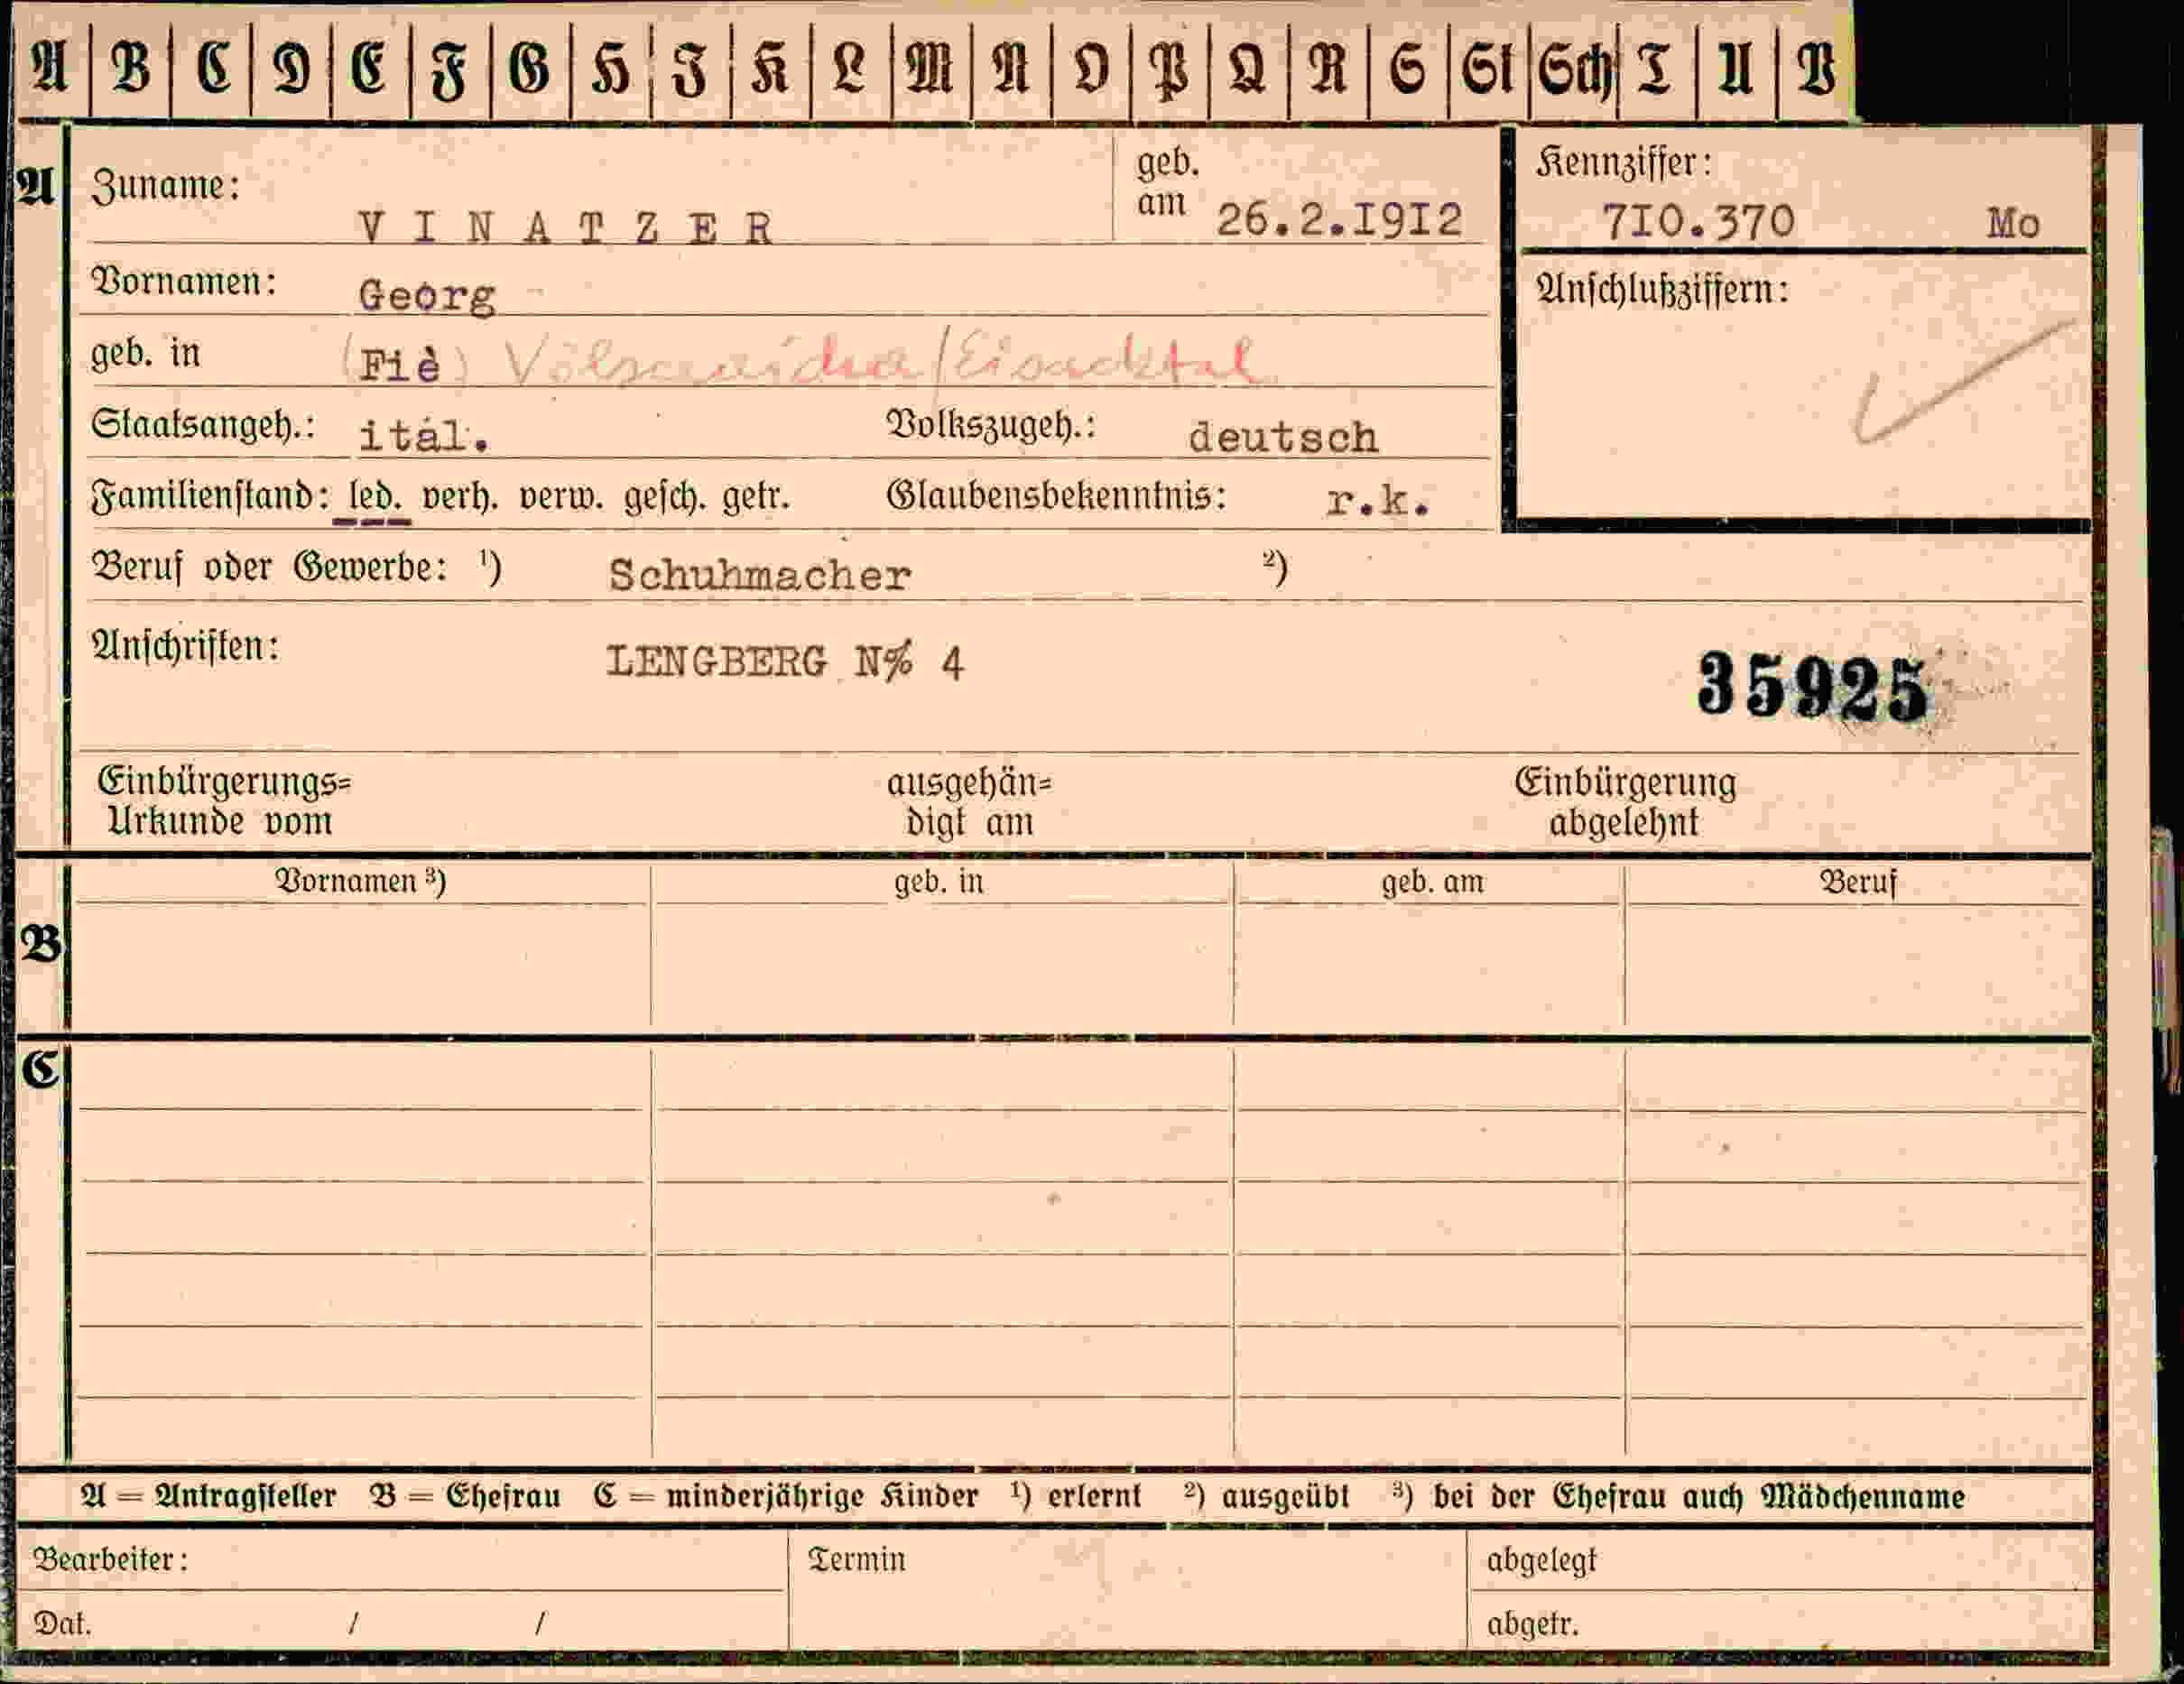Viewport: 2184px width, 1684px height.
Task: Click the 'Familienstand:' label
Action: (211, 497)
